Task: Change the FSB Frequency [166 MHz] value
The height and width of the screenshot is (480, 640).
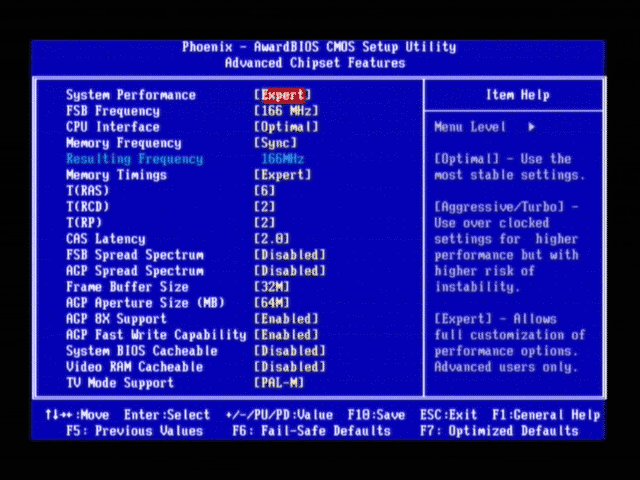Action: [286, 111]
